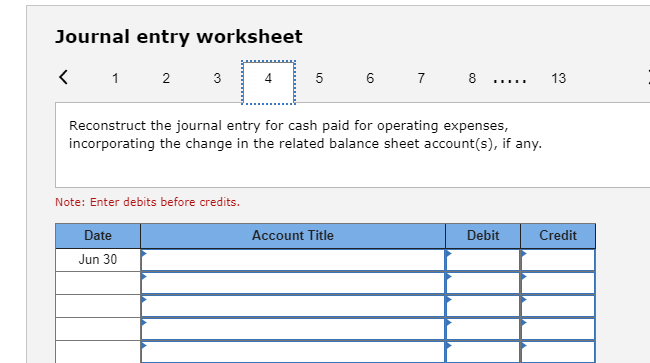Click Credit field in fourth row
The image size is (650, 363).
(558, 329)
